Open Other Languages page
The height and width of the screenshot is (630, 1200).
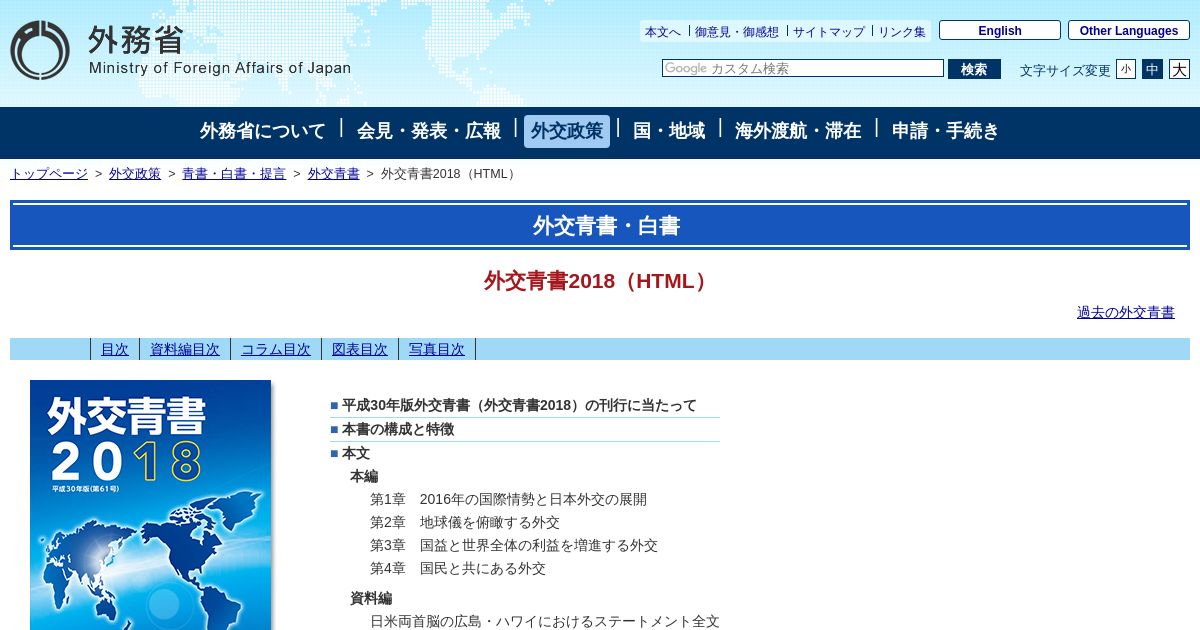tap(1129, 30)
